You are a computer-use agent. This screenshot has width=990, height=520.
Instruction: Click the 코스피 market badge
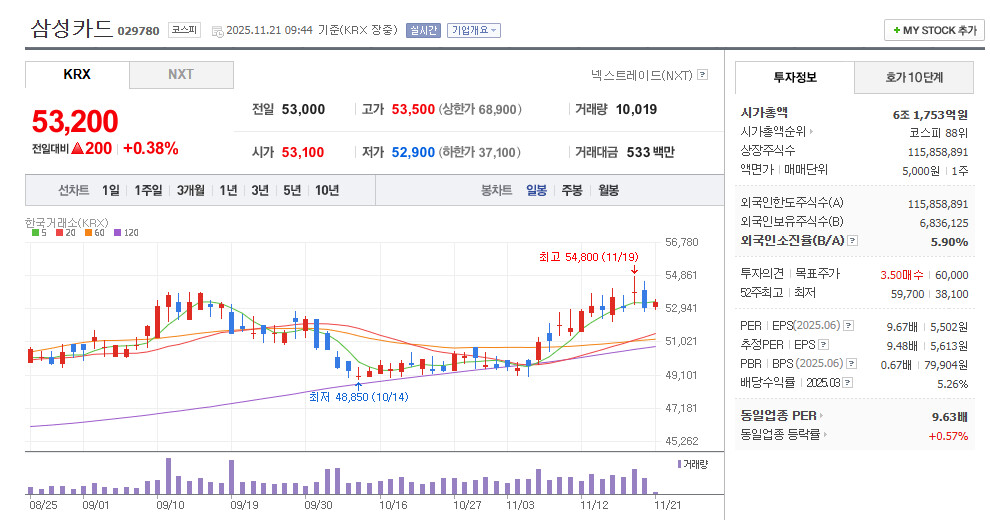[x=184, y=30]
